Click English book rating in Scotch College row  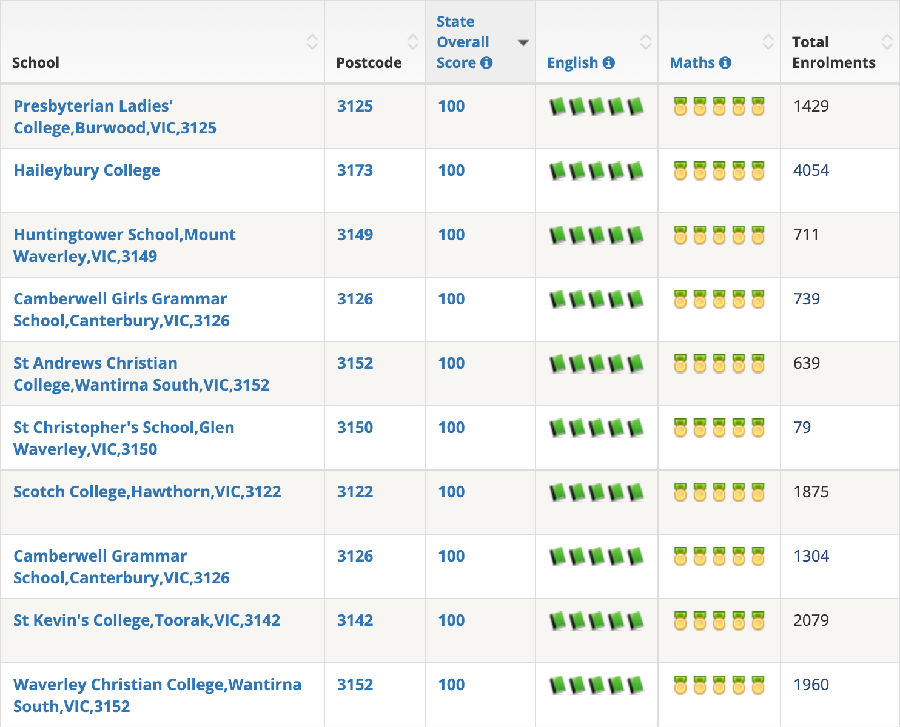click(596, 492)
